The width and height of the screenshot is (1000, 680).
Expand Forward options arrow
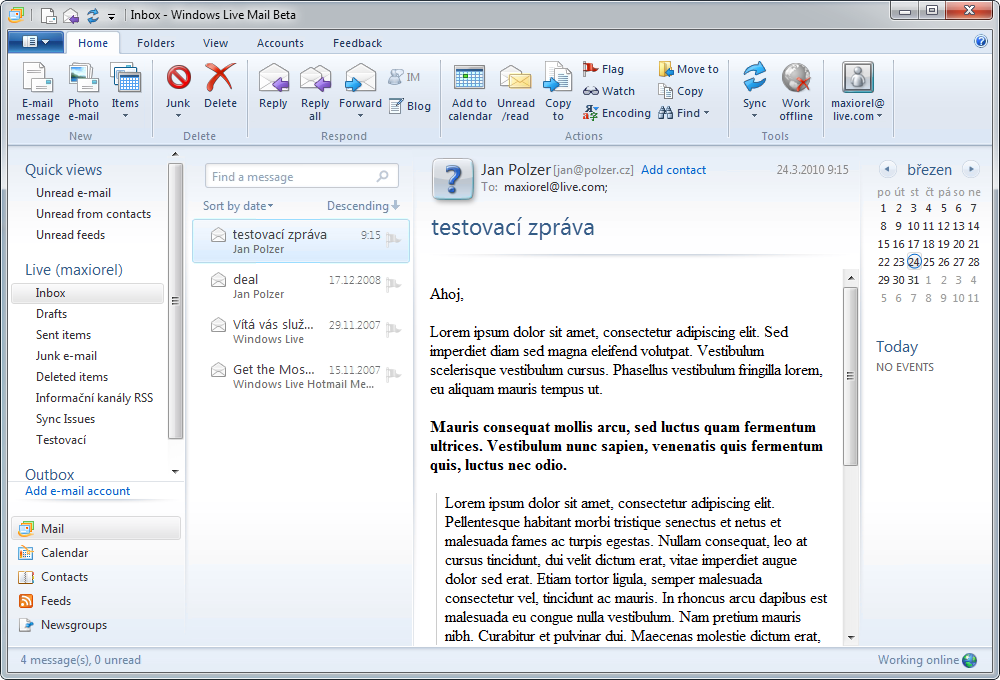coord(360,116)
